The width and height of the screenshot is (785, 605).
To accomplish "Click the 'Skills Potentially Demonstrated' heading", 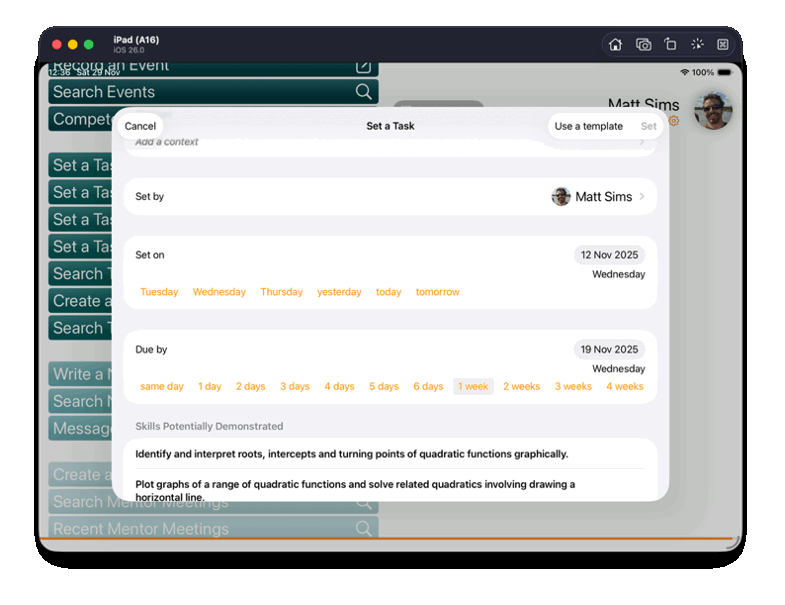I will click(x=209, y=426).
